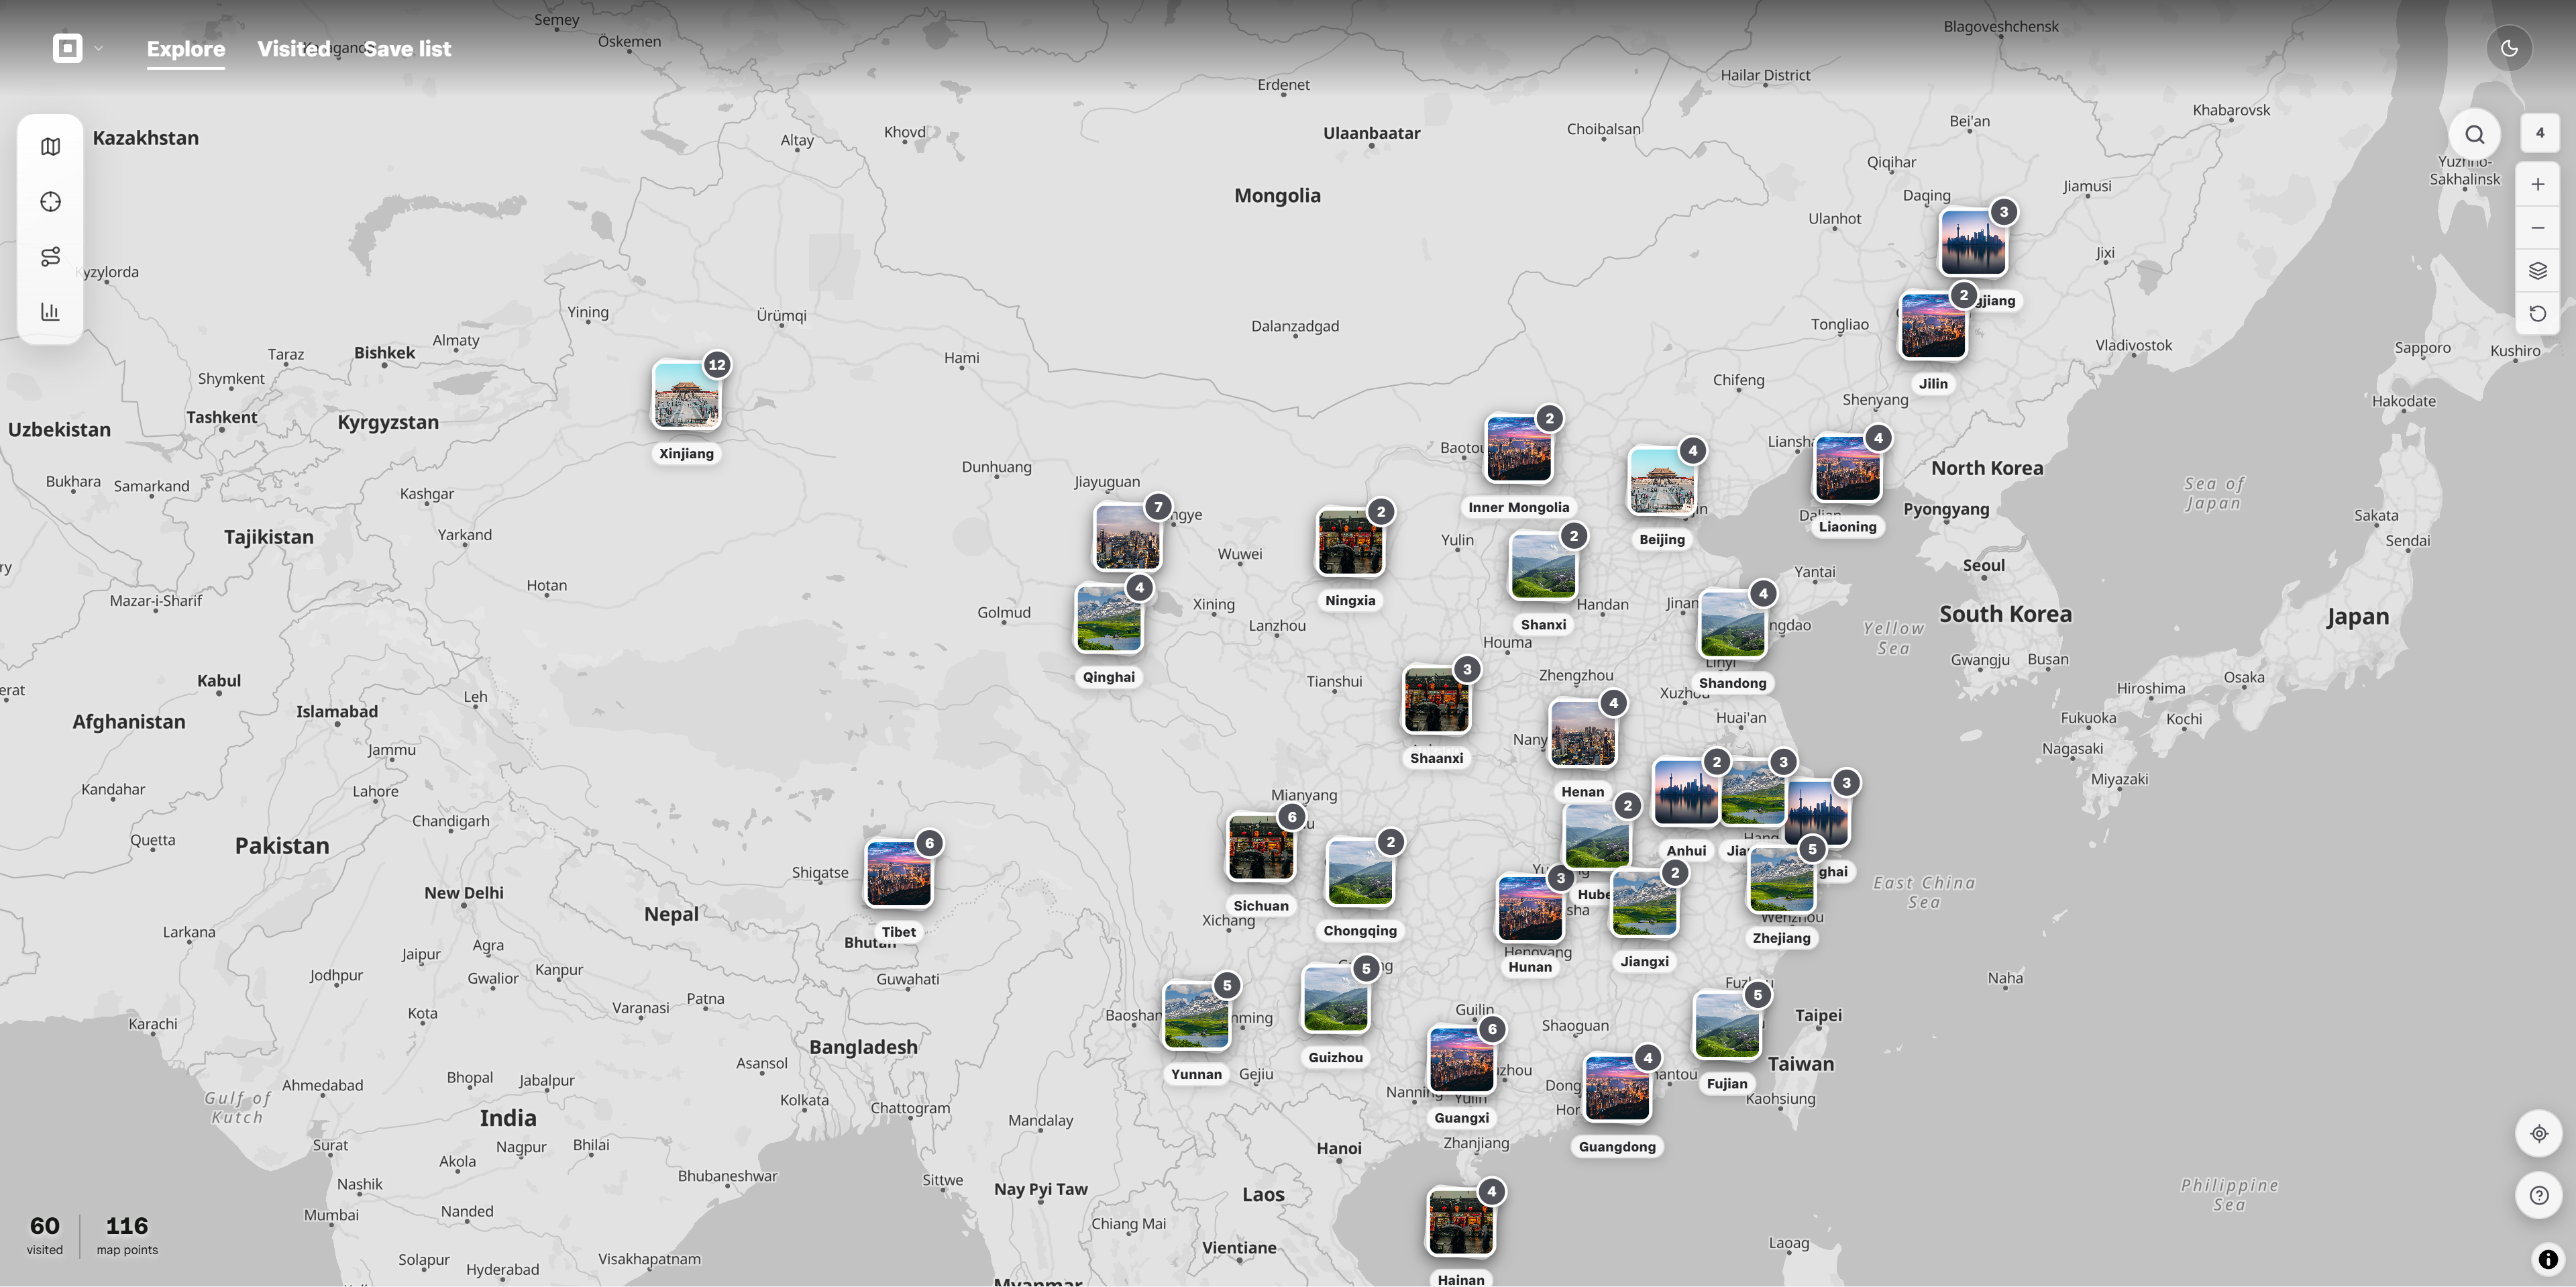This screenshot has height=1287, width=2576.
Task: Open the statistics bar chart icon
Action: click(50, 312)
